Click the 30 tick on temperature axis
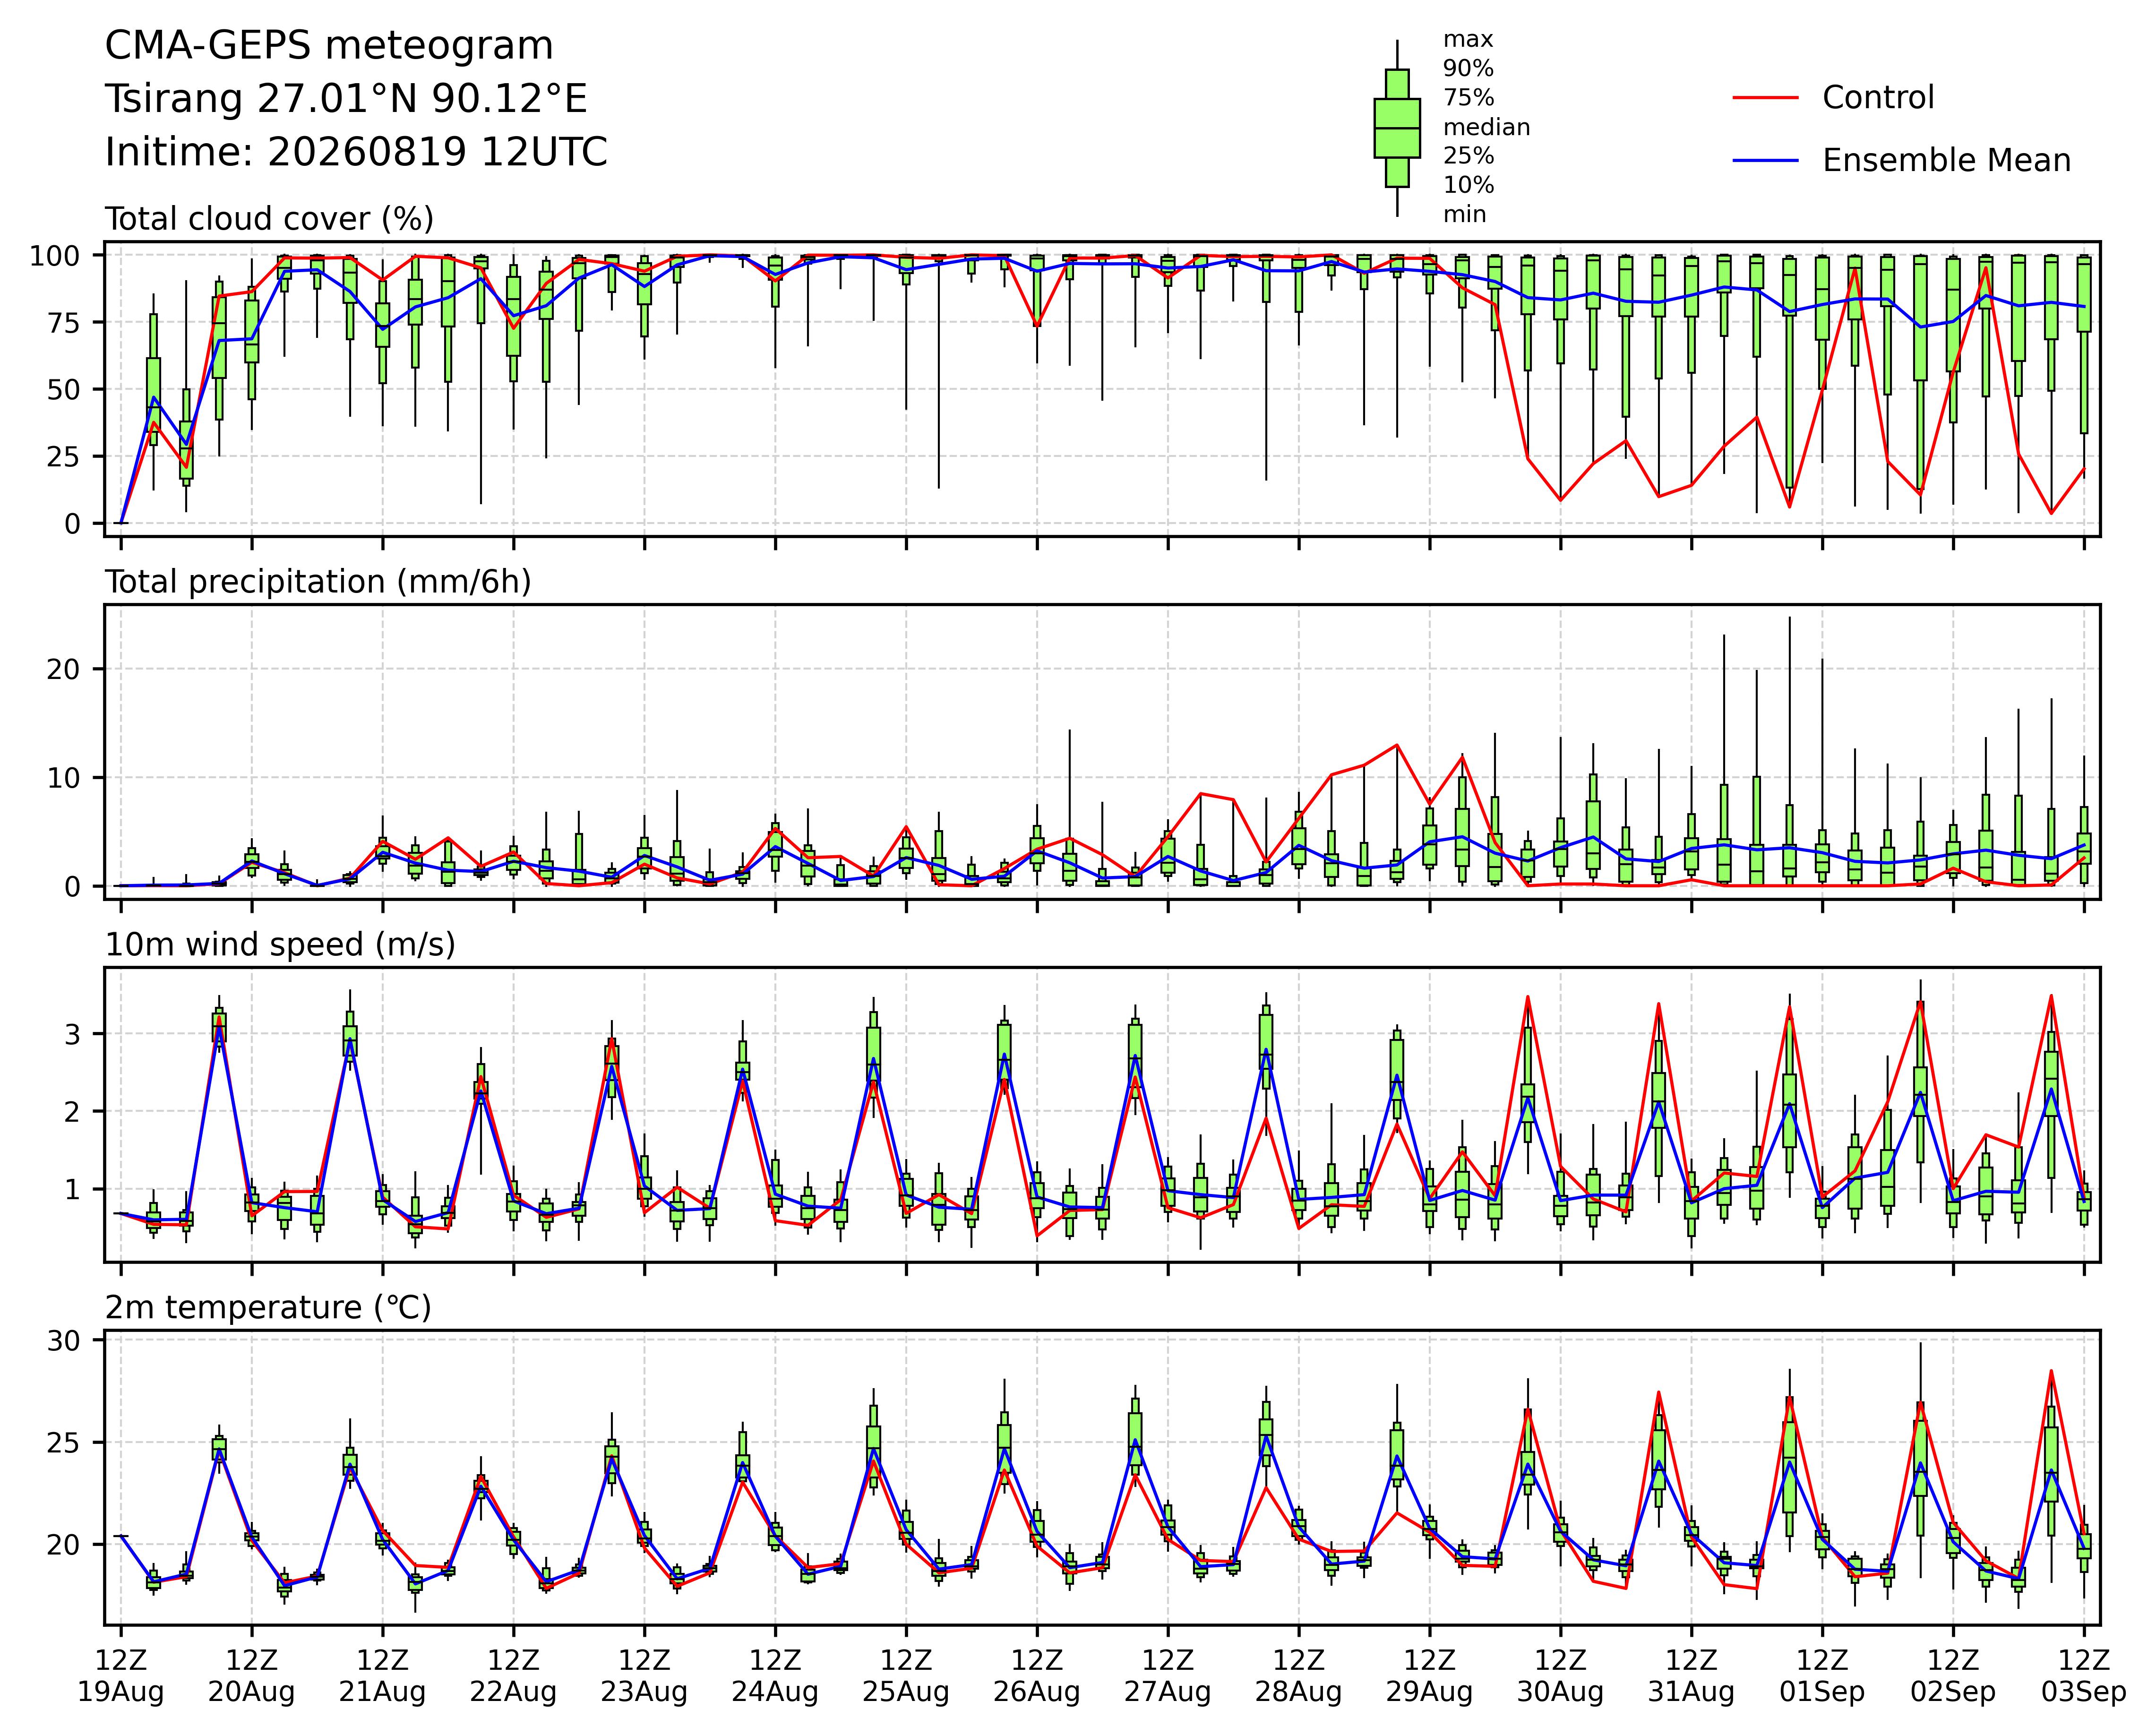The image size is (2156, 1735). coord(63,1340)
